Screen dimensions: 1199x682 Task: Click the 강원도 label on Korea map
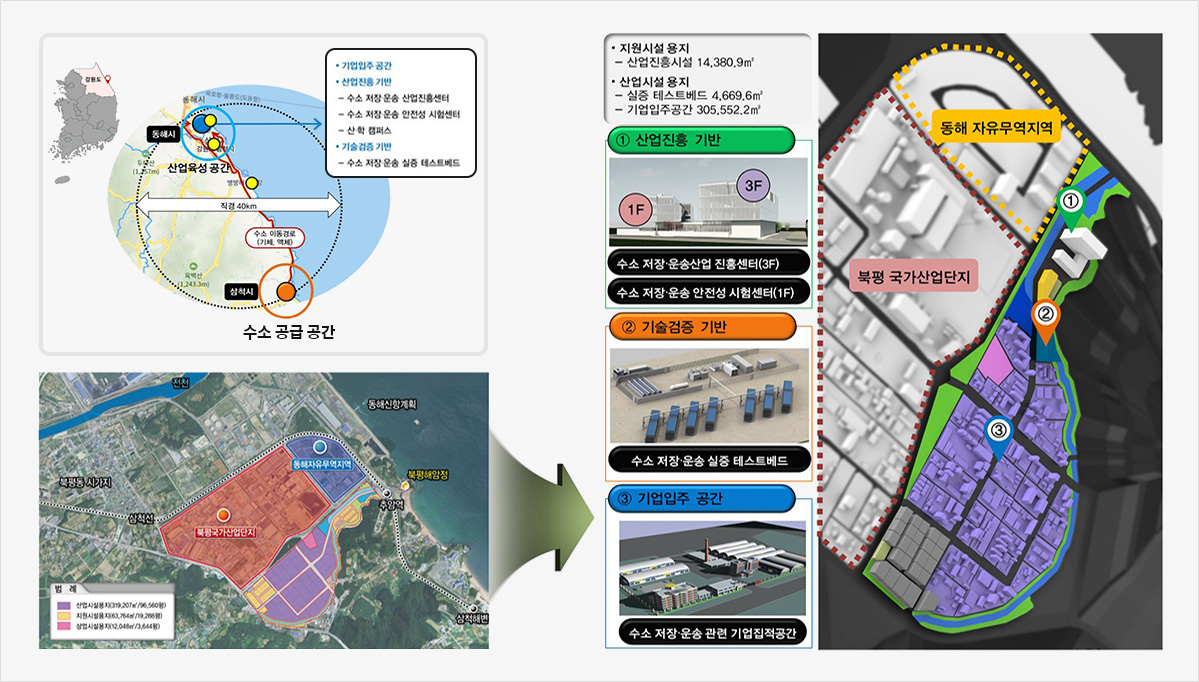click(94, 79)
